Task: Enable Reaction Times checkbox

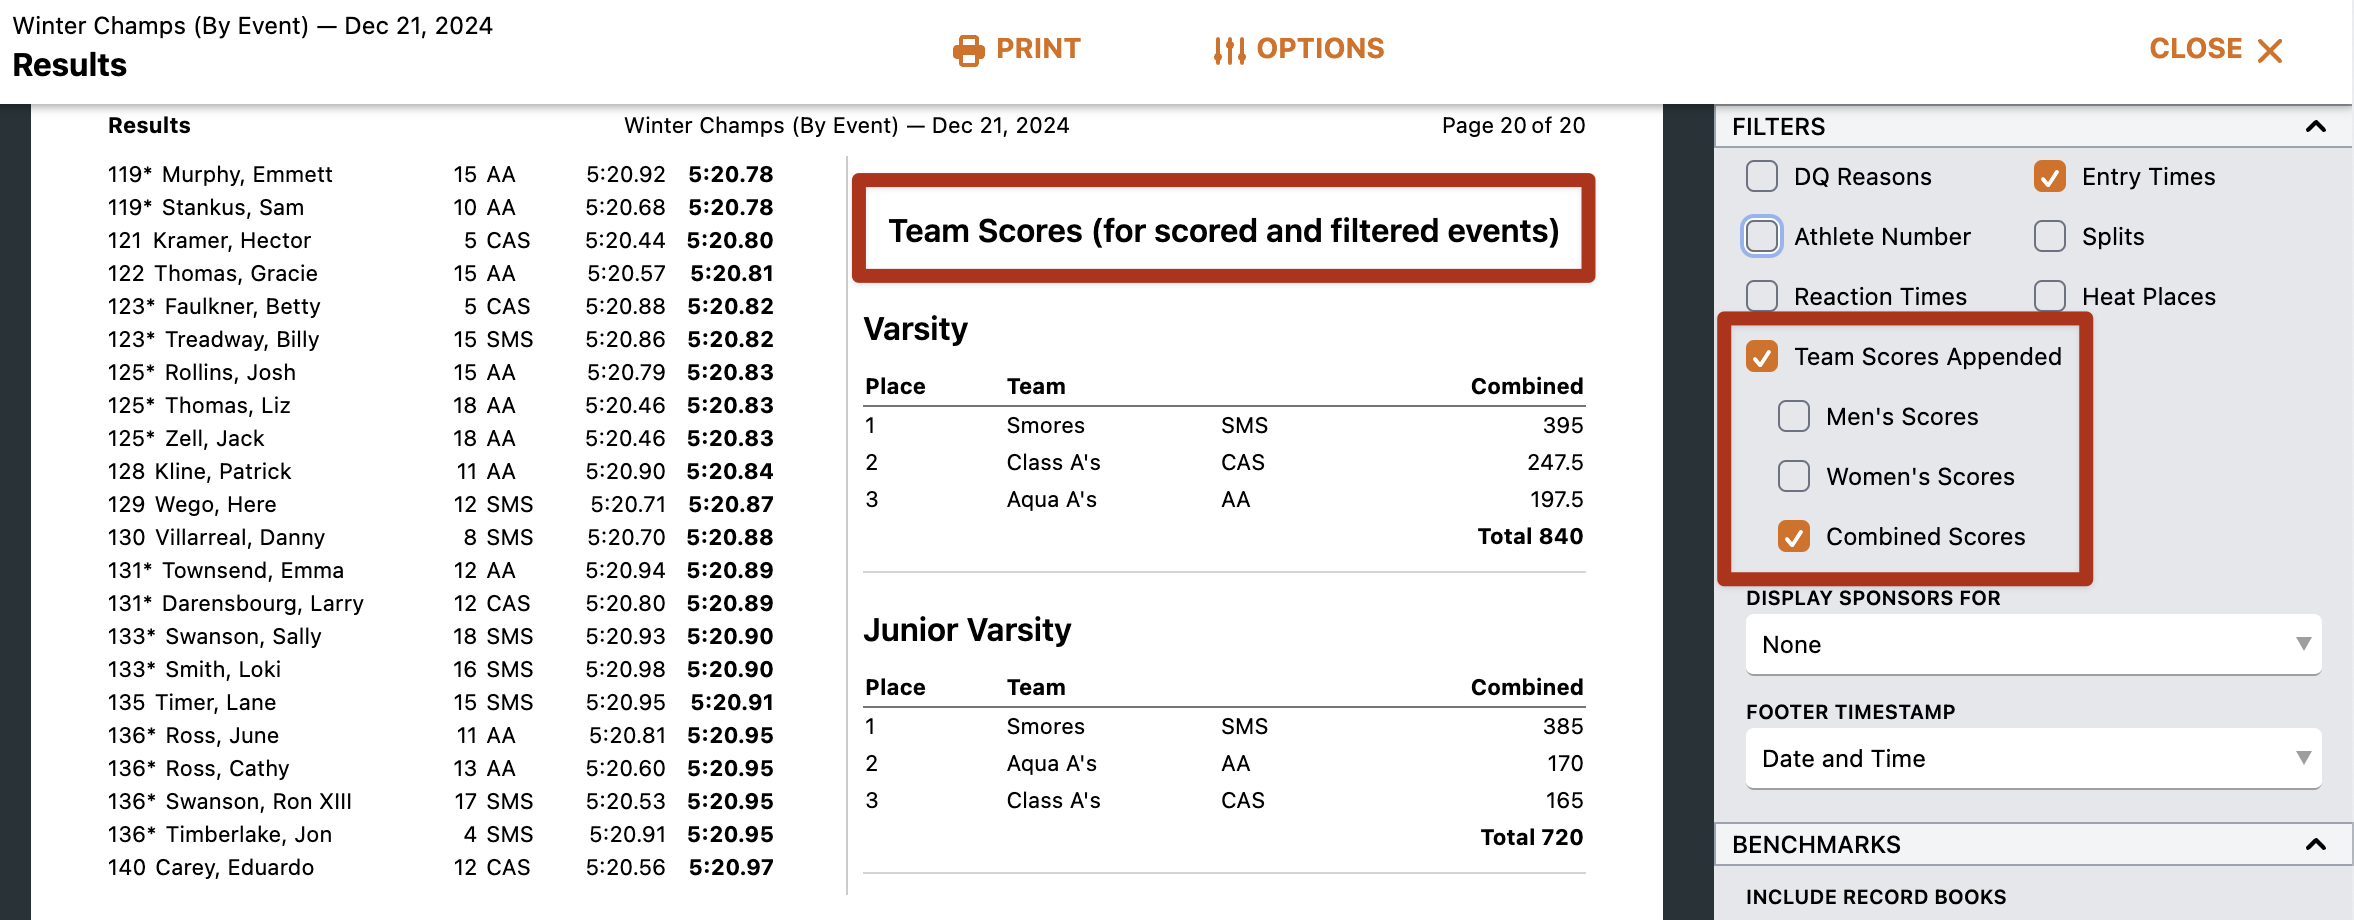Action: pyautogui.click(x=1762, y=297)
